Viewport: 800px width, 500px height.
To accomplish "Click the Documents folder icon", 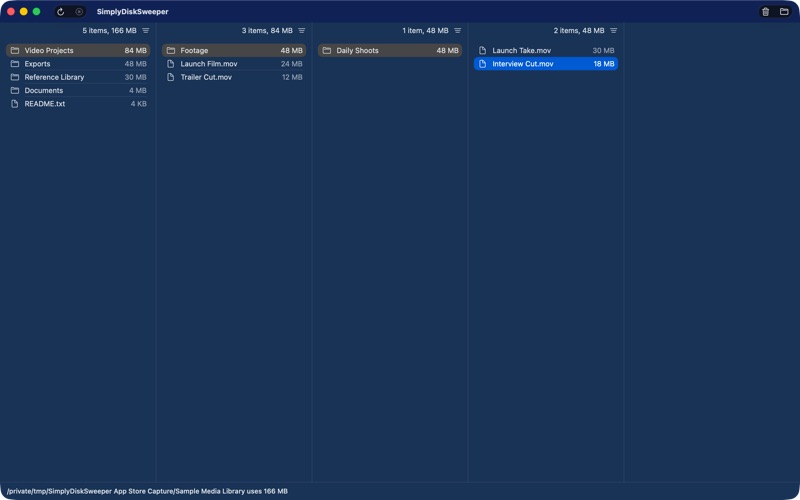I will (x=15, y=90).
